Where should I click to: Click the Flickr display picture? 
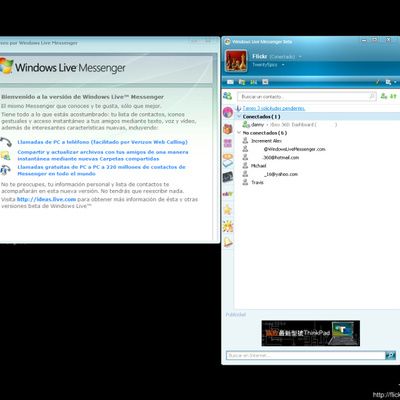click(x=236, y=61)
